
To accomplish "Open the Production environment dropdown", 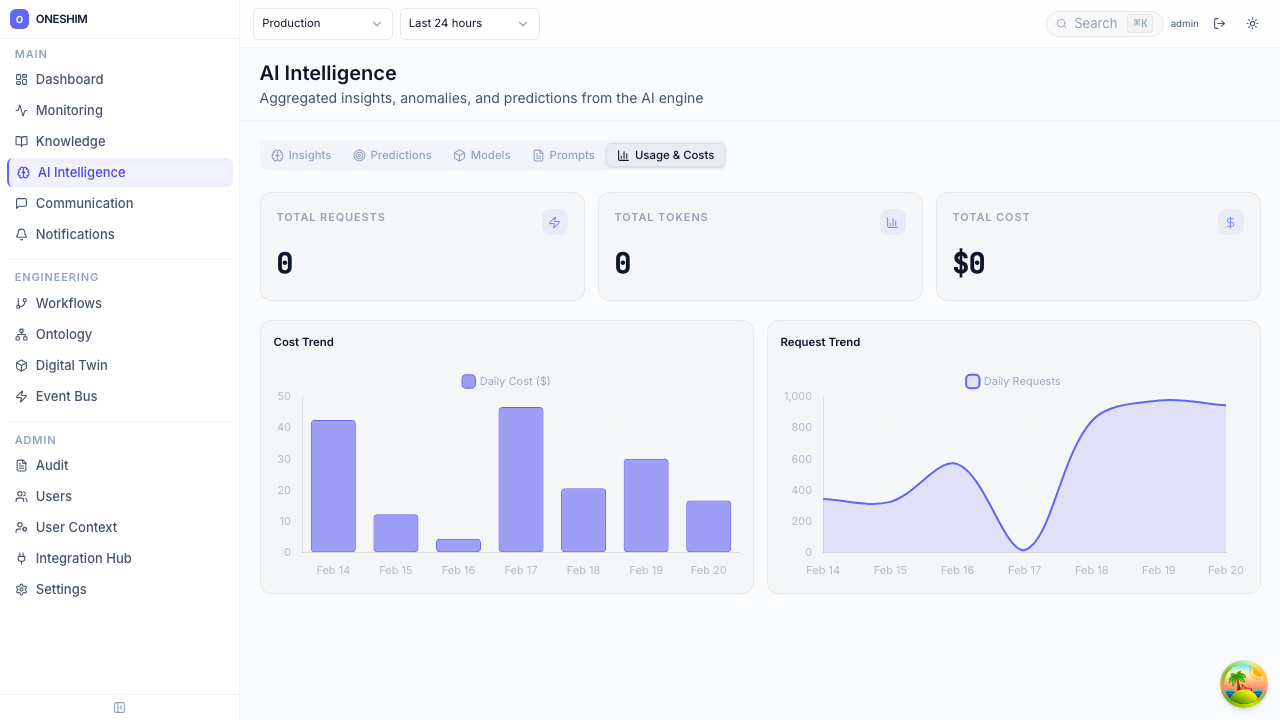I will click(x=322, y=24).
